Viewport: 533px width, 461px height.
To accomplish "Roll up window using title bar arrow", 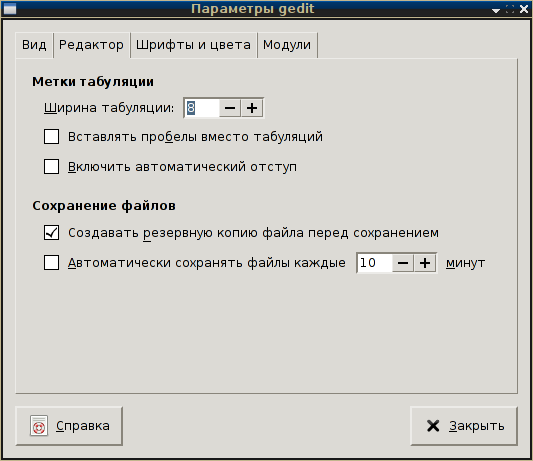I will coord(496,10).
